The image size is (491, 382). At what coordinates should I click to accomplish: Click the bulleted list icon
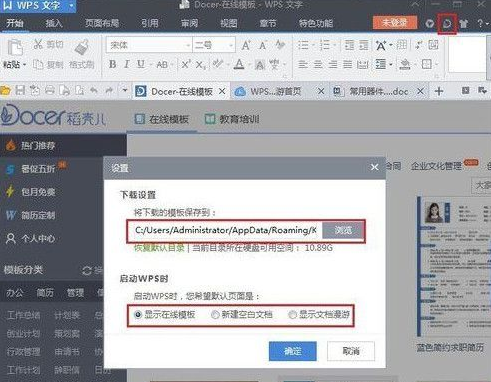[x=303, y=45]
